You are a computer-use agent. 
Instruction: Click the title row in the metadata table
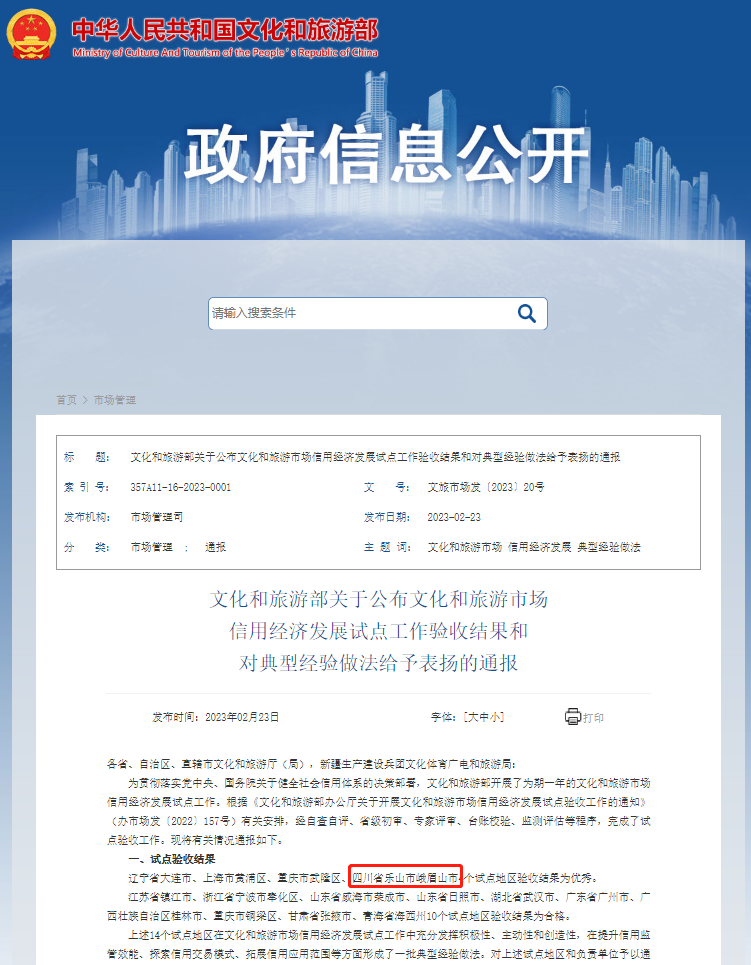378,457
